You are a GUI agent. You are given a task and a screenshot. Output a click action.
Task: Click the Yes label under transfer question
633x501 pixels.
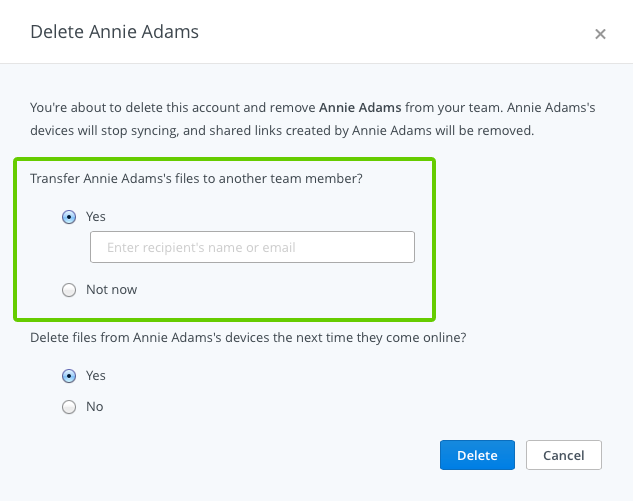click(96, 216)
